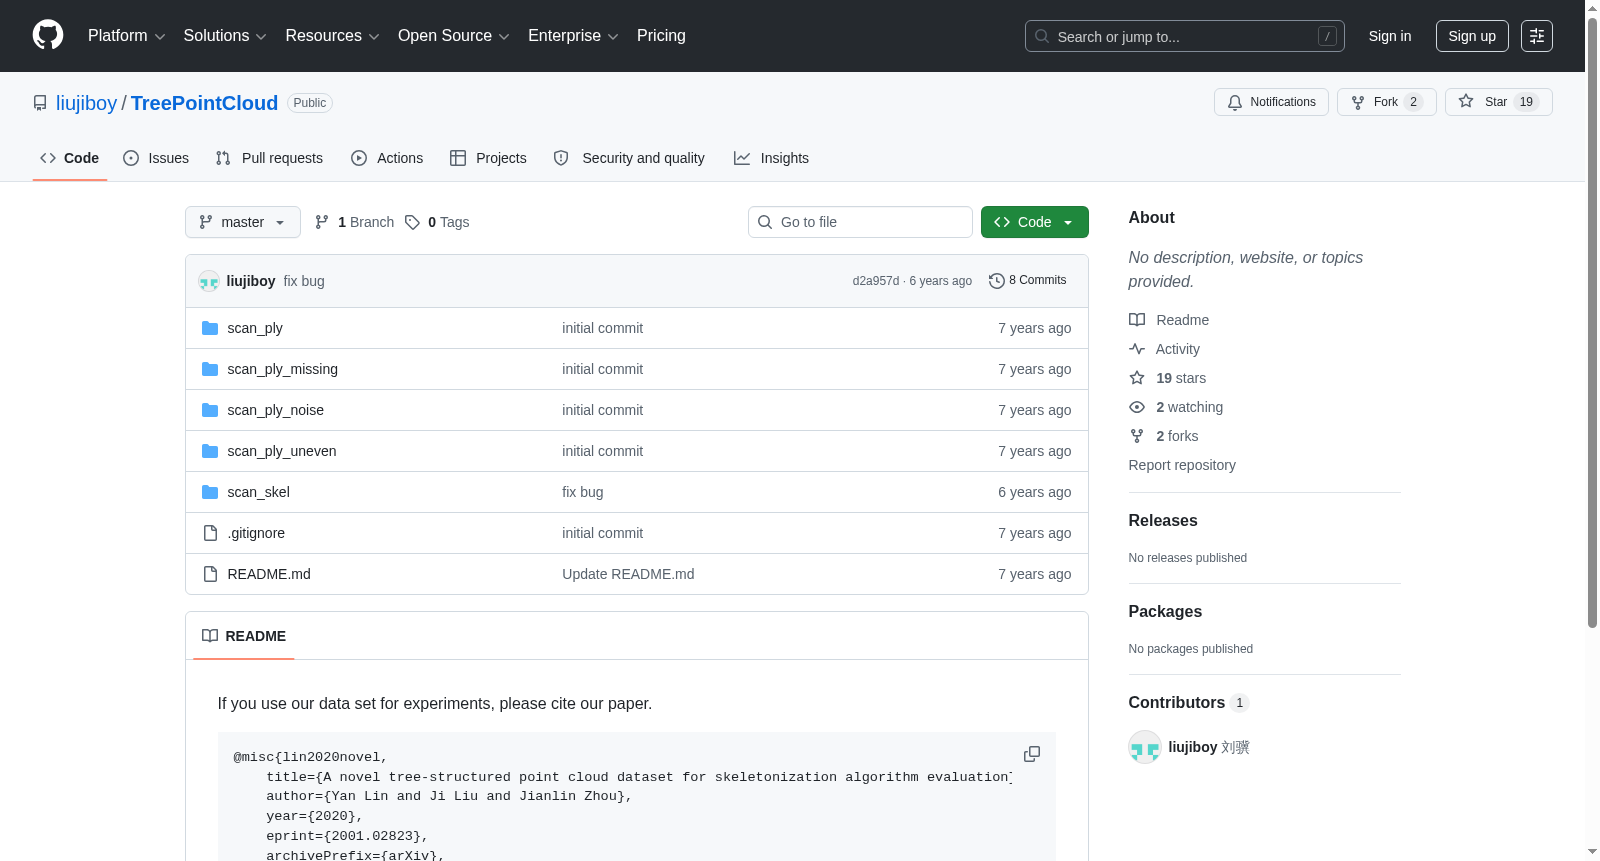Click the scan_skel folder icon
Viewport: 1600px width, 861px height.
[210, 492]
